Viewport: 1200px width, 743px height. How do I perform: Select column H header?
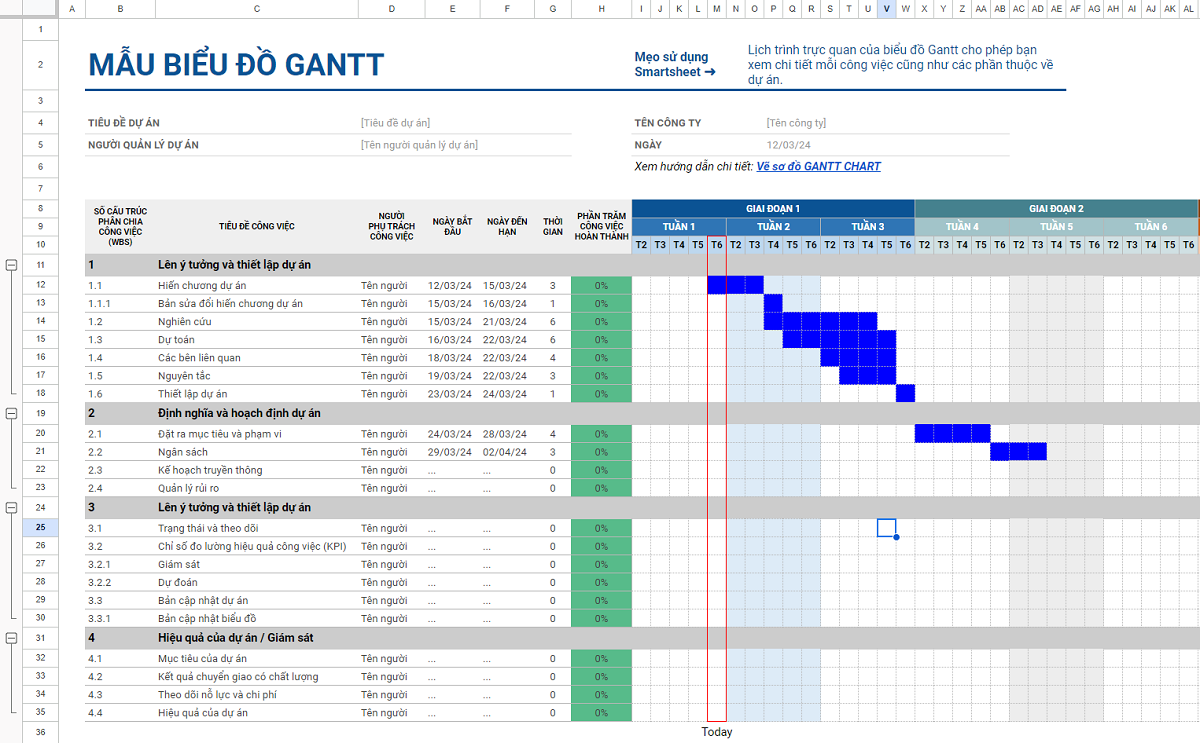[601, 9]
